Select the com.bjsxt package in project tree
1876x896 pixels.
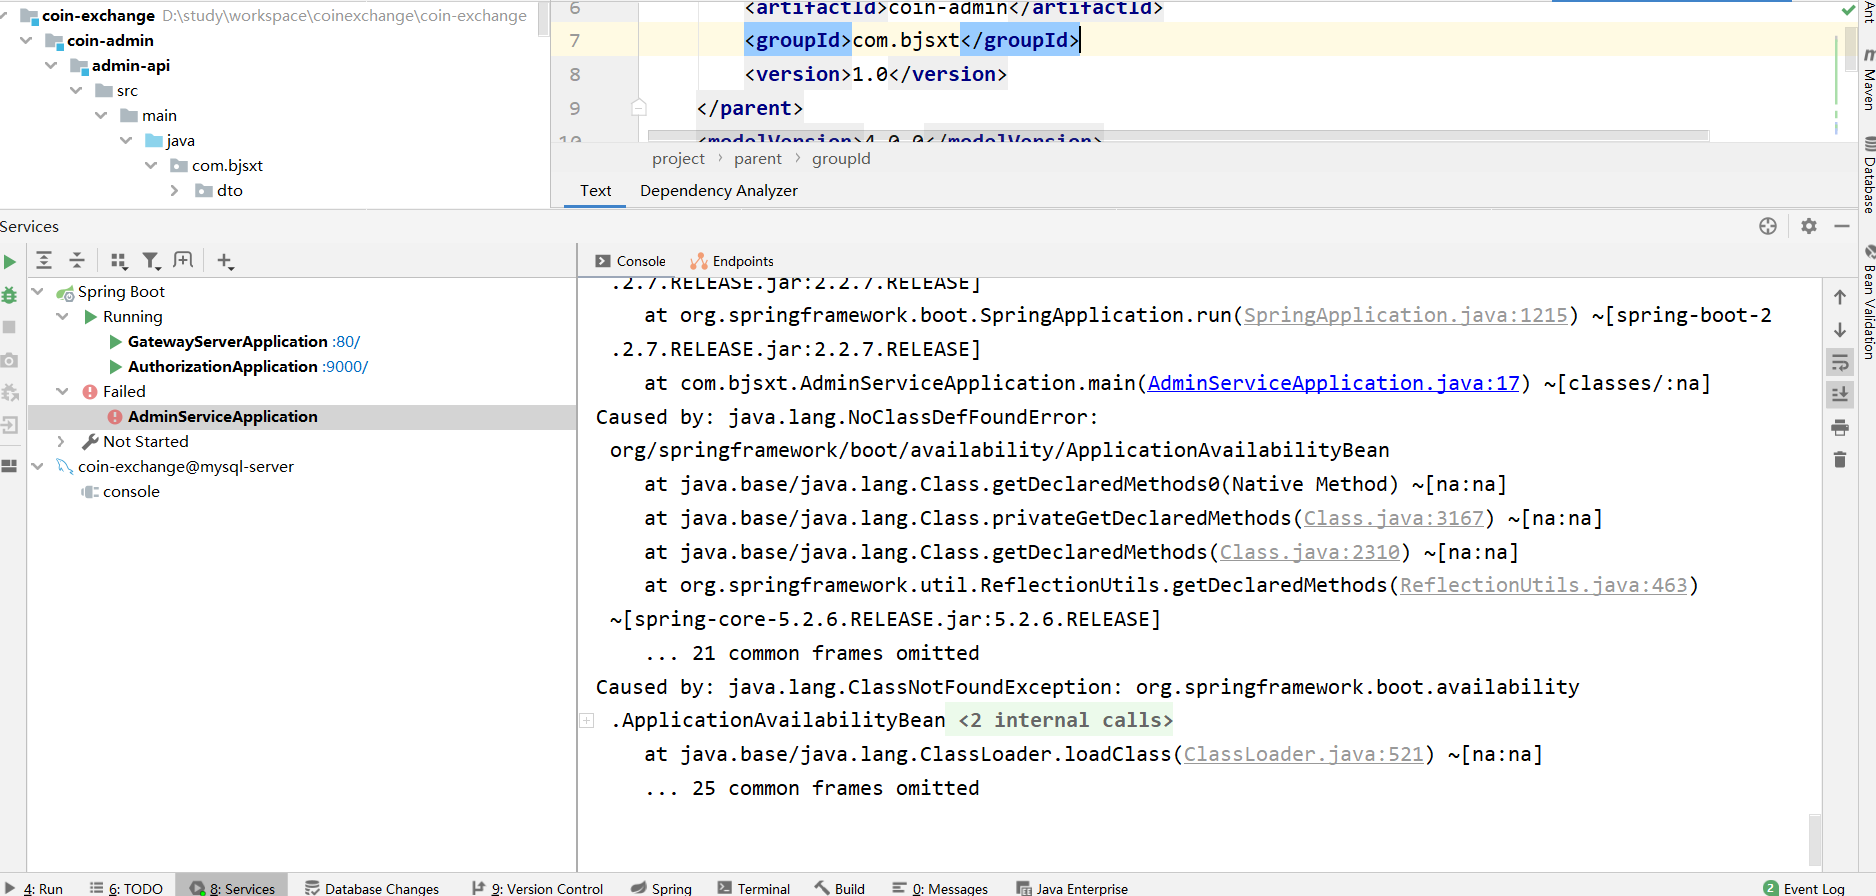[227, 165]
